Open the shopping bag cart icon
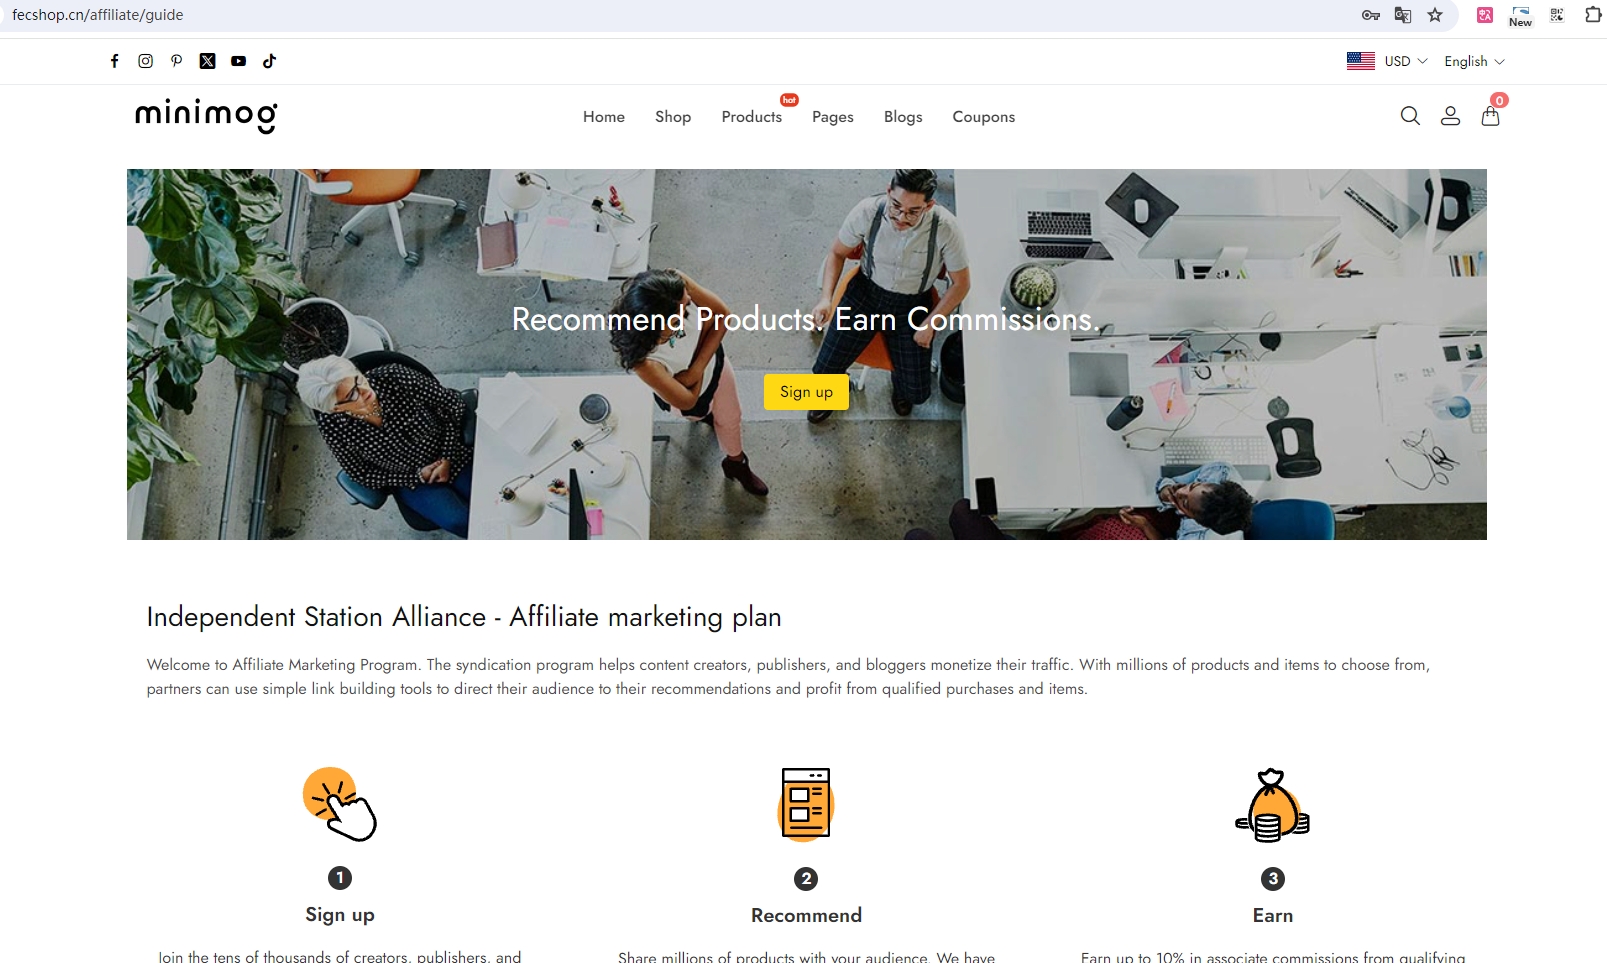This screenshot has width=1607, height=963. tap(1490, 116)
